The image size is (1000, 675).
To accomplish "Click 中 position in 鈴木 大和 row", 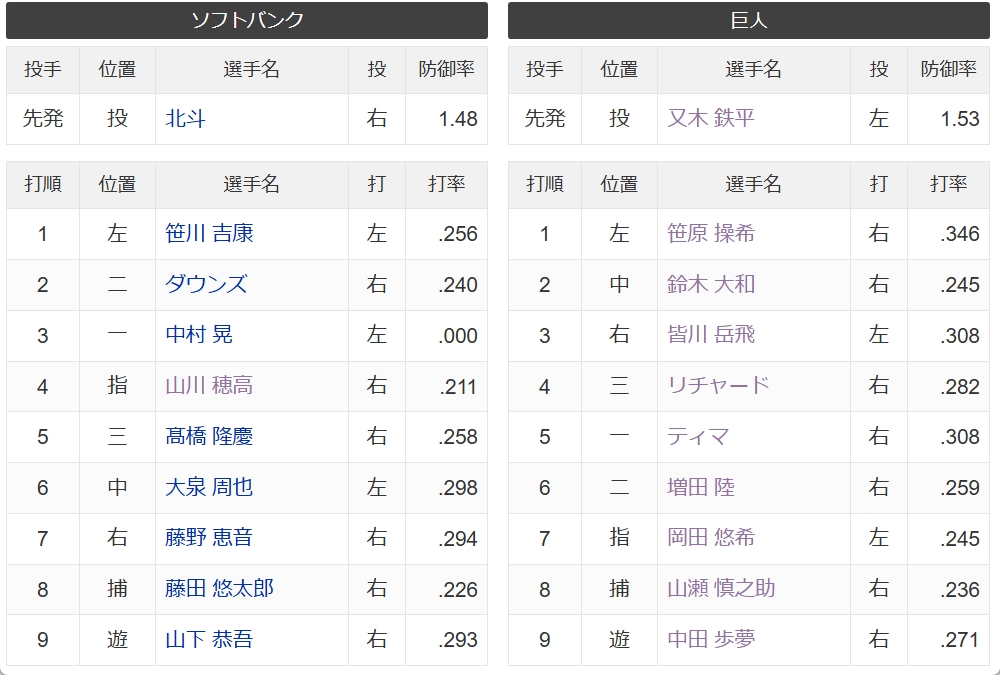I will (x=619, y=284).
